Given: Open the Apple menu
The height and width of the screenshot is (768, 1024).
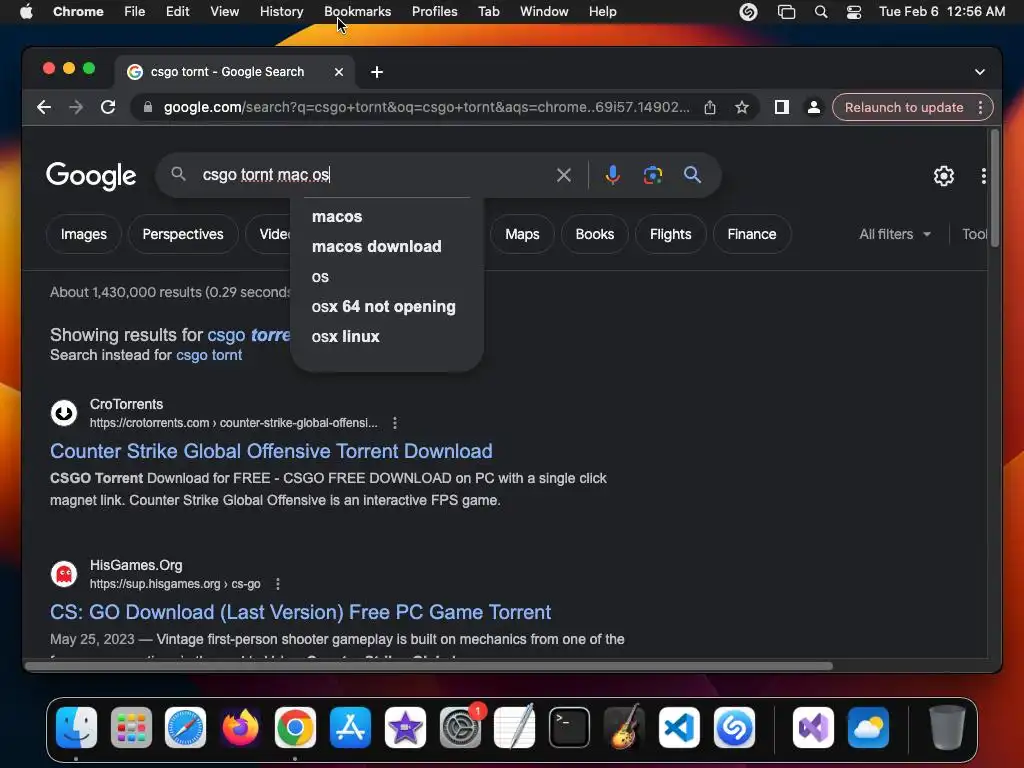Looking at the screenshot, I should point(26,12).
